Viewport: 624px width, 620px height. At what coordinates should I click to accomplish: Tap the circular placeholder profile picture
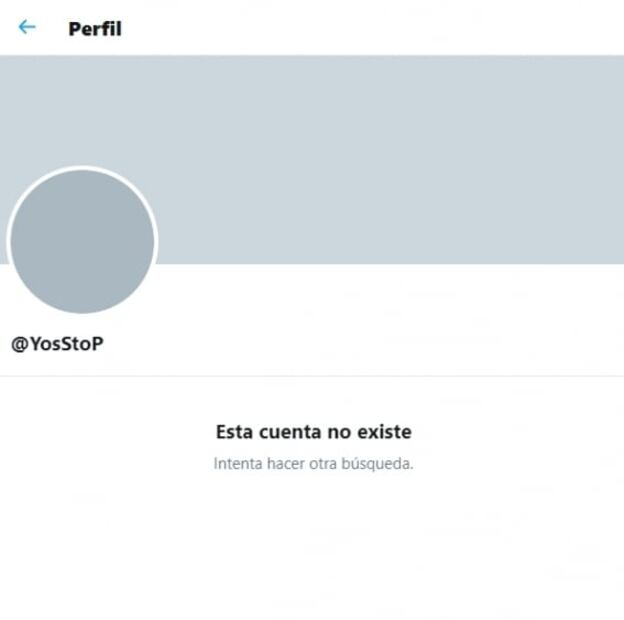click(x=82, y=242)
